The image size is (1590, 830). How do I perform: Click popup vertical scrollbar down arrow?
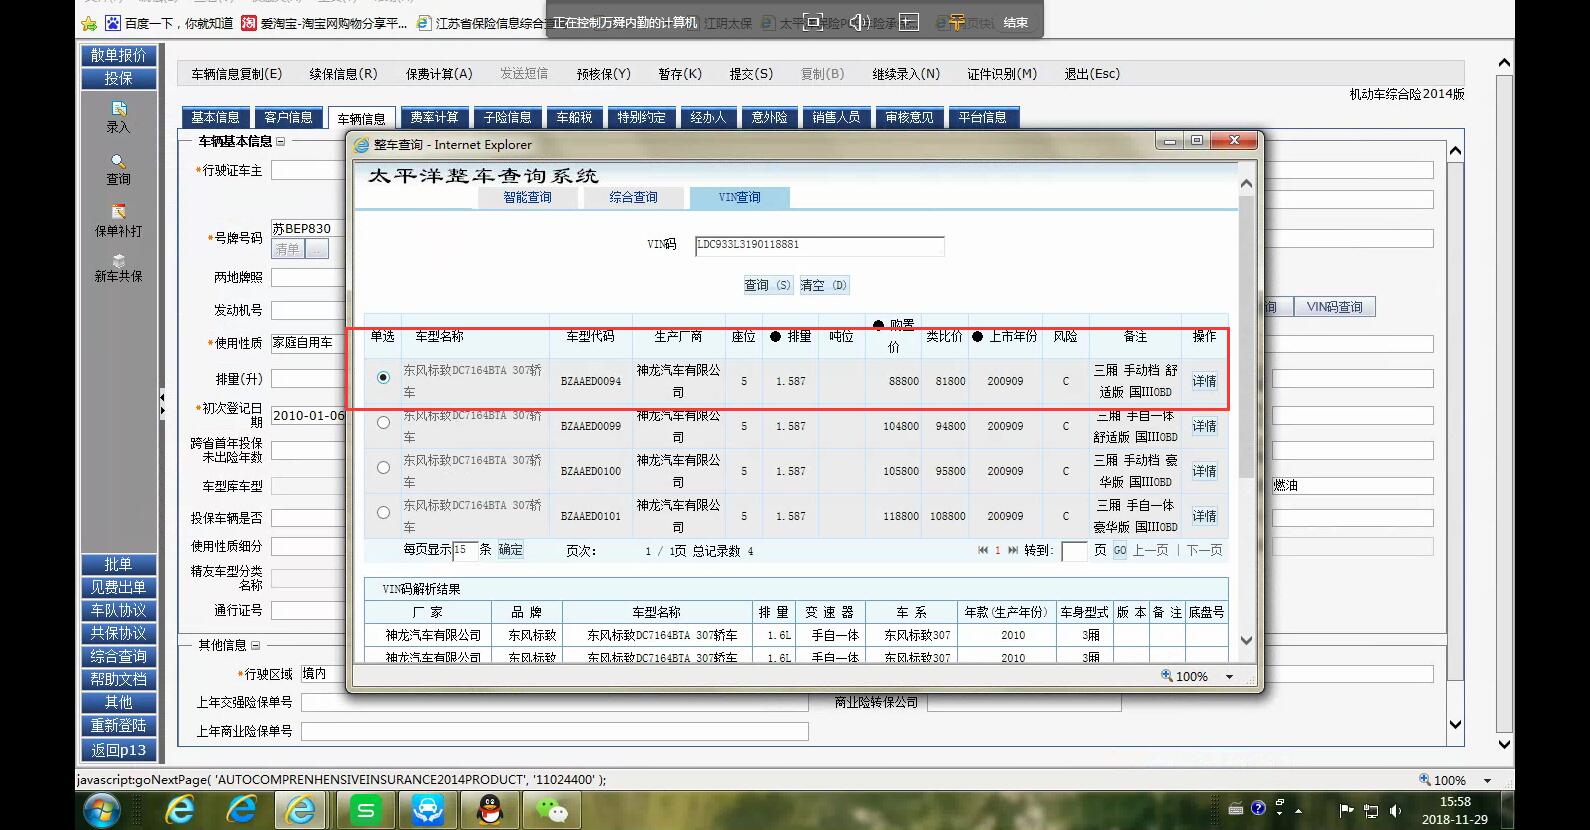coord(1246,641)
